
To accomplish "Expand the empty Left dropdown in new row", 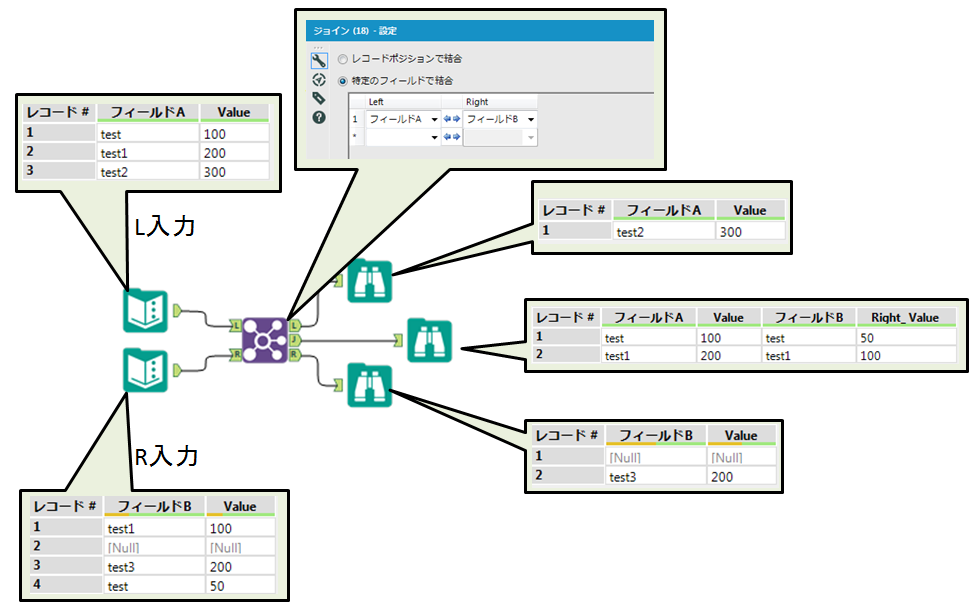I will (x=434, y=137).
